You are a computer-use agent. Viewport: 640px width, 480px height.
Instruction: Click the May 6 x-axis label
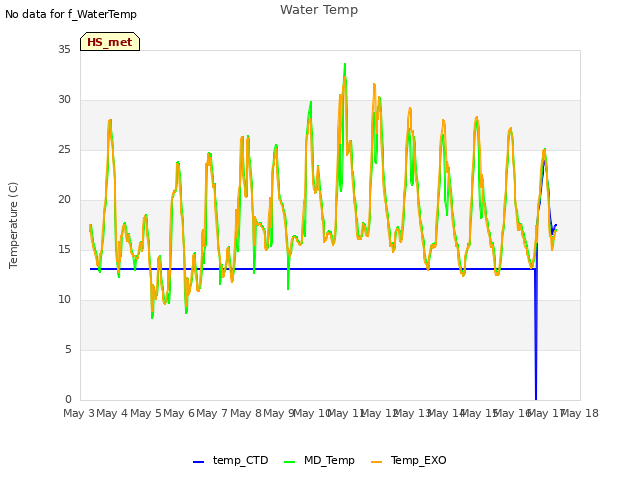tap(179, 413)
